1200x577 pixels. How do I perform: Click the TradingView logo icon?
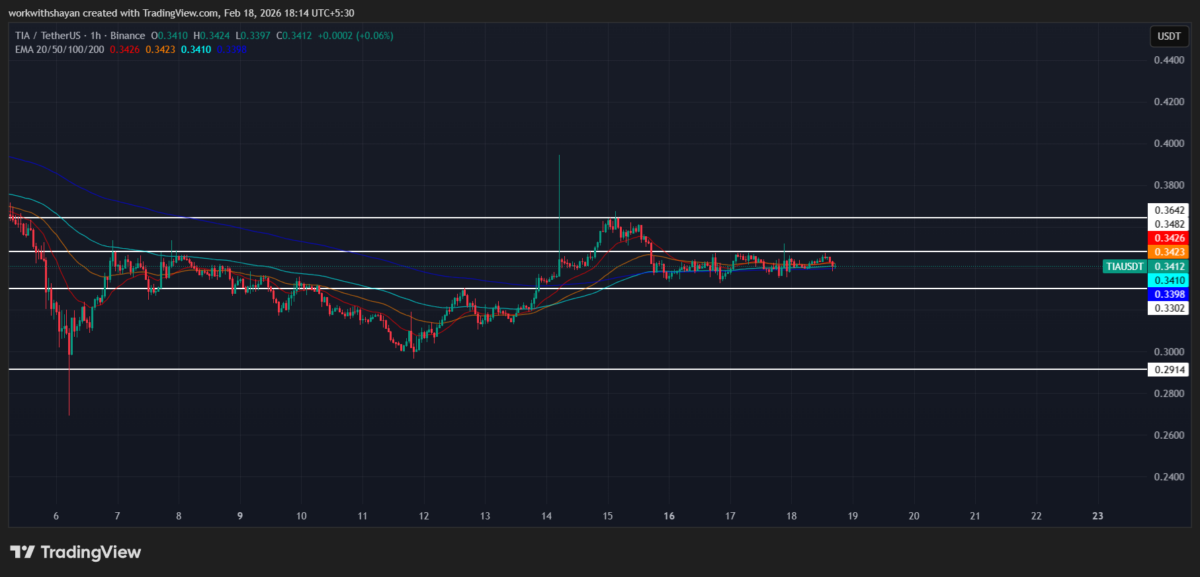[x=23, y=552]
